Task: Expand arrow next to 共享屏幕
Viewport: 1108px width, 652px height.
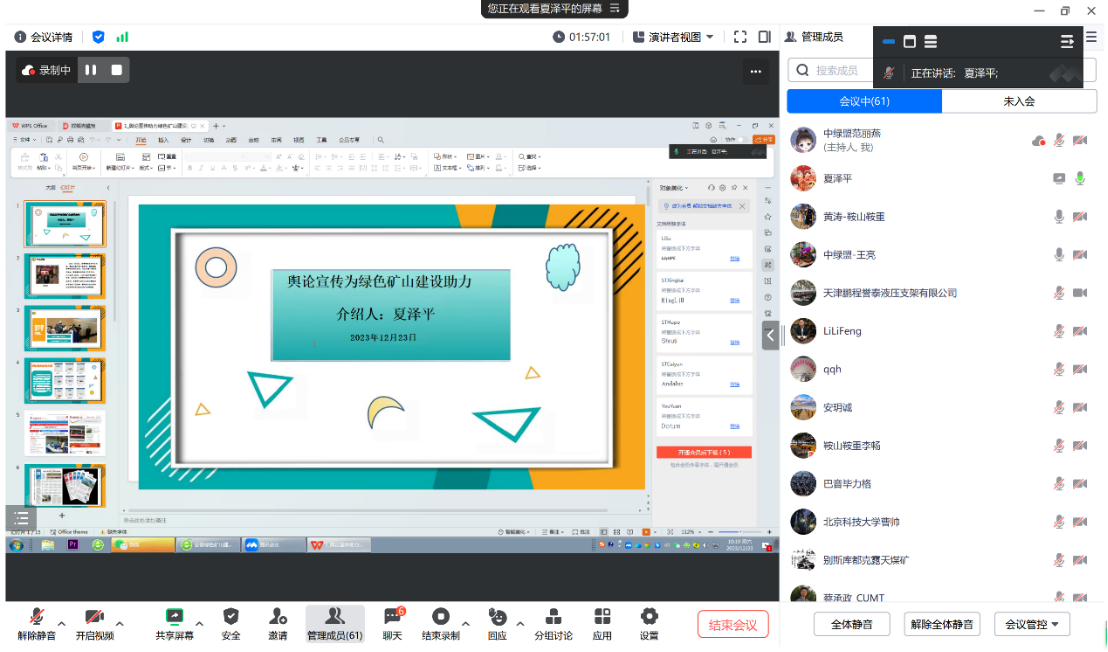Action: tap(199, 623)
